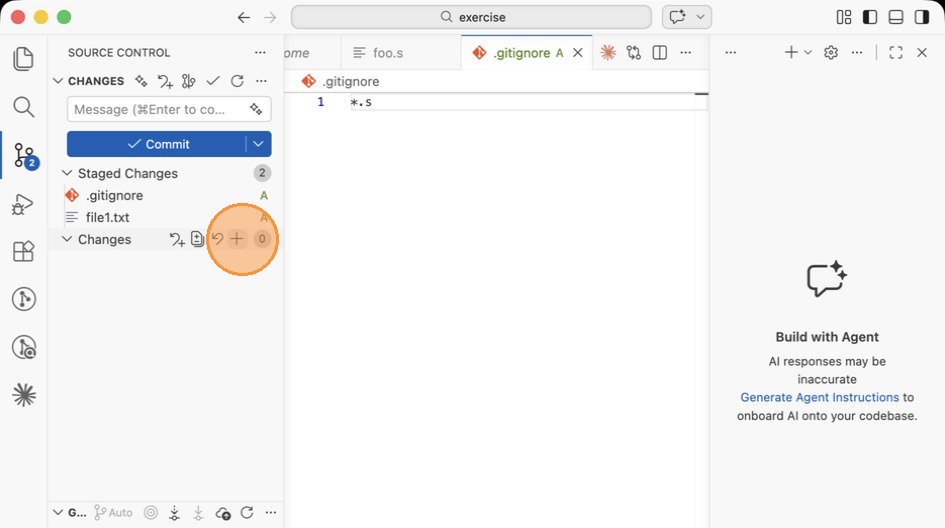Select file1.txt in staged changes
Screen dimensions: 945x528
tap(107, 217)
